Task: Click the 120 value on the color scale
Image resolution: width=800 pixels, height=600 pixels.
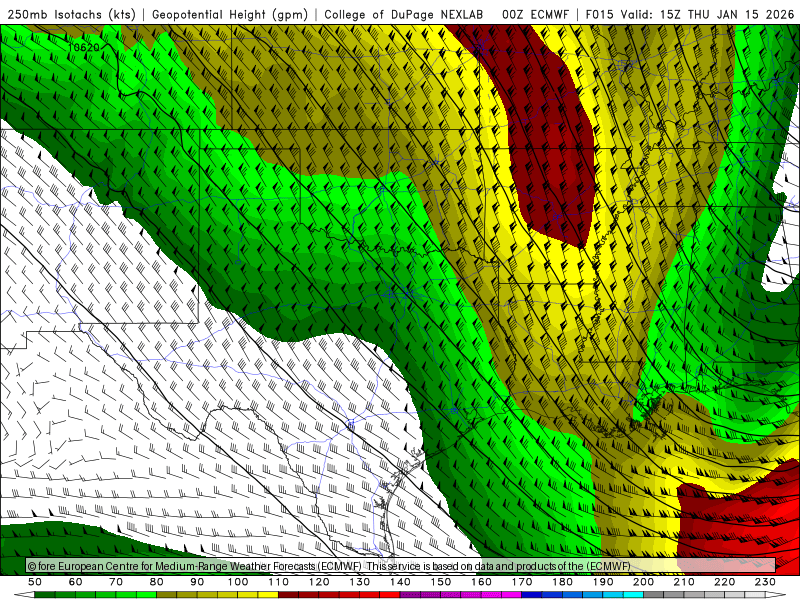Action: (x=319, y=582)
